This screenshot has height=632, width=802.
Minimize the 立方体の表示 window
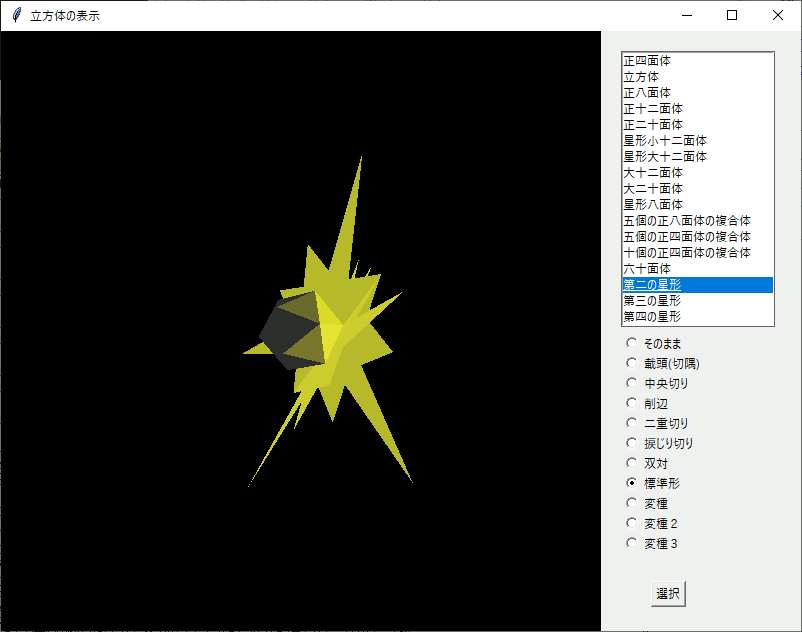point(687,15)
